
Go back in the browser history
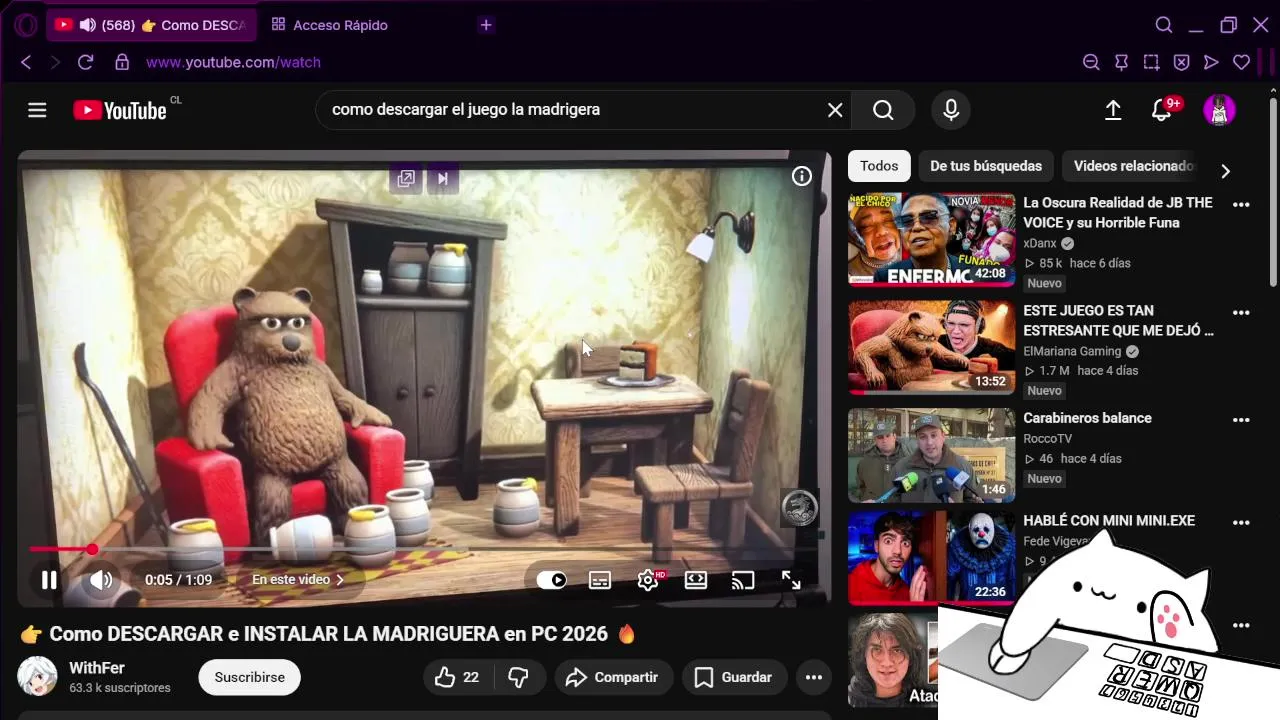coord(26,62)
